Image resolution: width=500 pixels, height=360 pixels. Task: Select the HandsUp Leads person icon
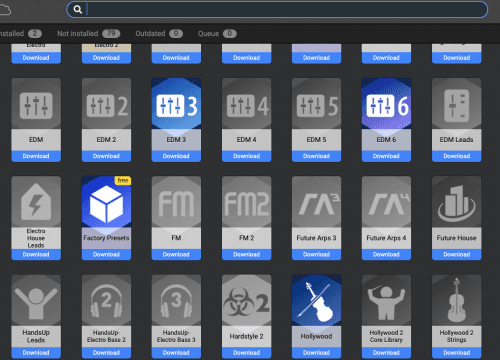tap(36, 303)
